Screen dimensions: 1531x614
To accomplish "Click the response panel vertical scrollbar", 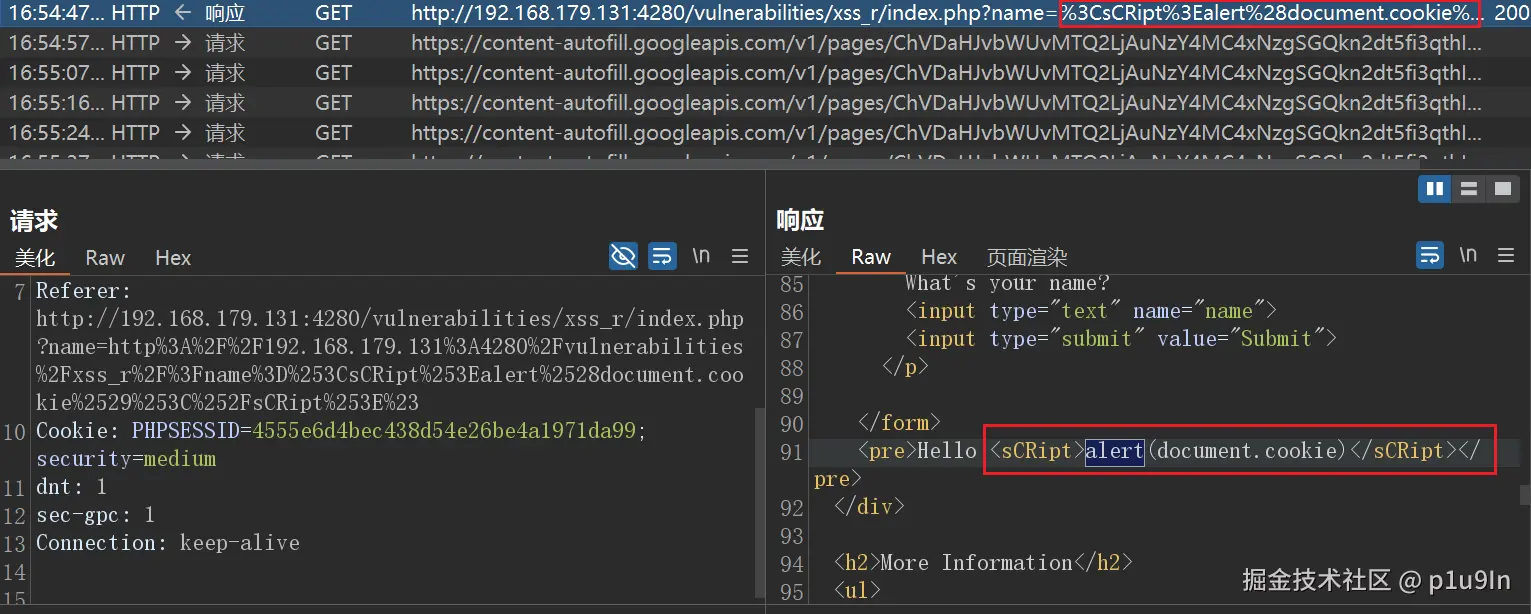I will [x=1524, y=493].
